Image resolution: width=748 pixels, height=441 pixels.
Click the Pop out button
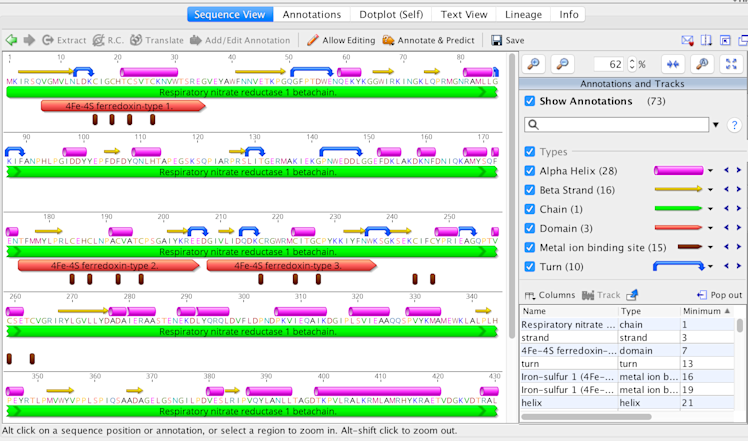tap(719, 295)
